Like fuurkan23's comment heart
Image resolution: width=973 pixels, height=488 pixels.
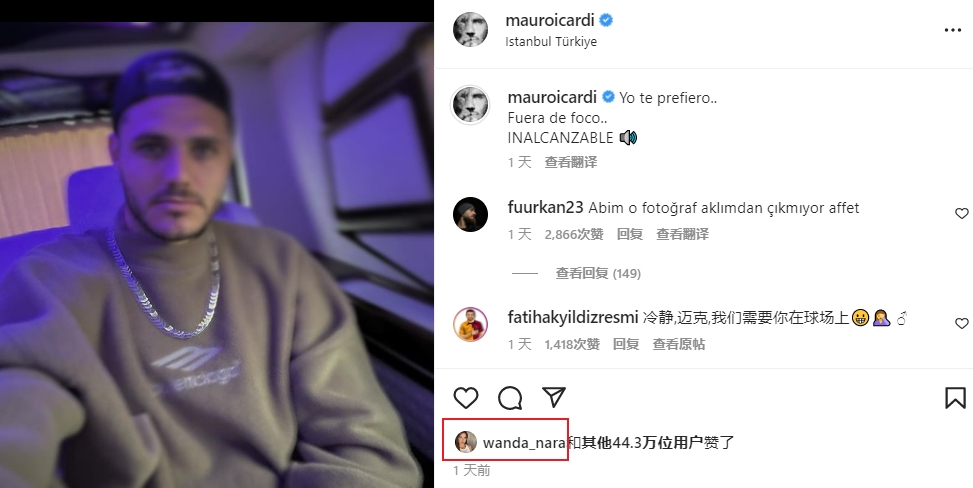pos(961,214)
